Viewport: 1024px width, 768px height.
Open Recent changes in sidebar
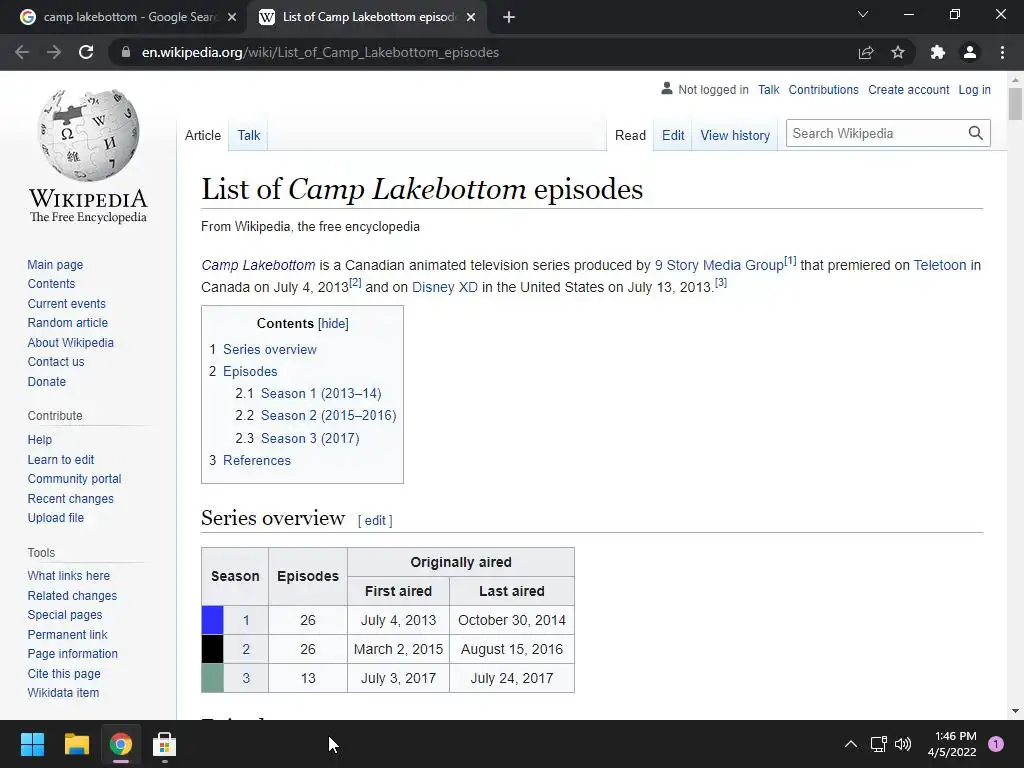tap(71, 498)
